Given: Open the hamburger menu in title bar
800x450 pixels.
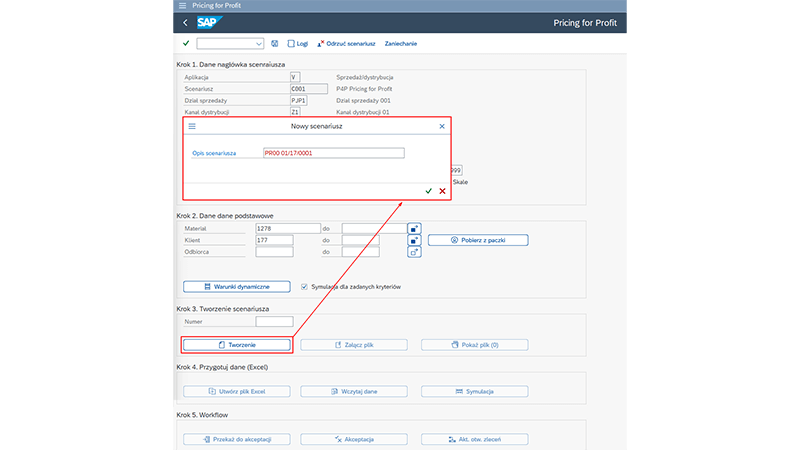Looking at the screenshot, I should pos(182,6).
